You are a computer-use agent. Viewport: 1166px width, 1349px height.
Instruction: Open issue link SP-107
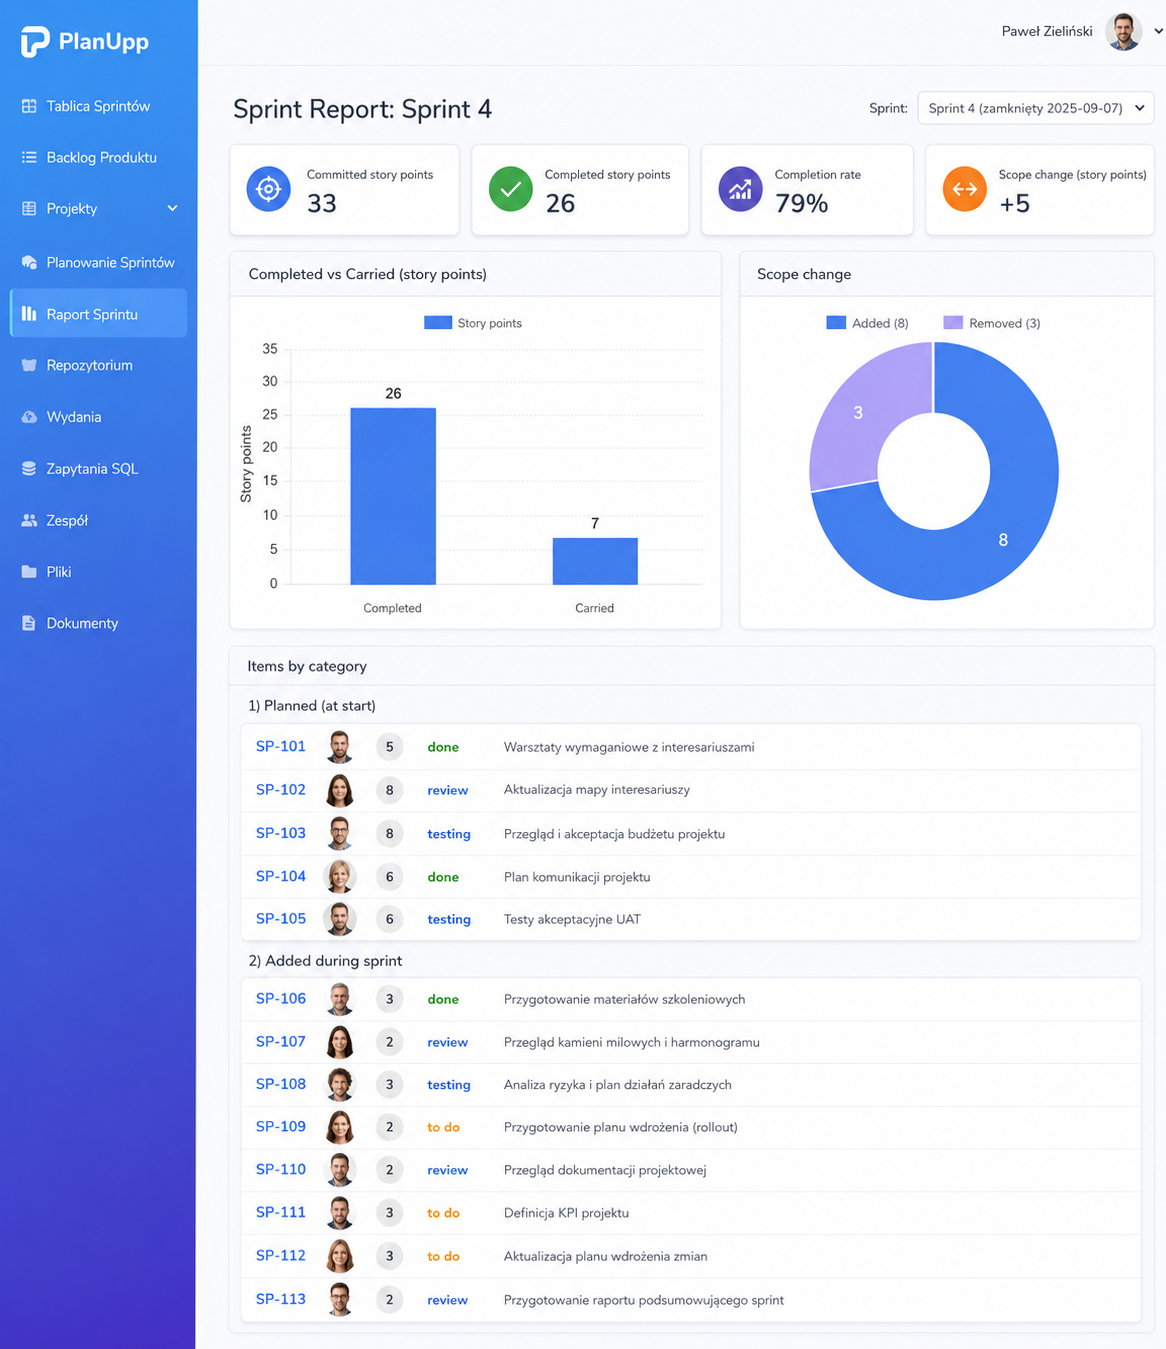click(x=281, y=1041)
